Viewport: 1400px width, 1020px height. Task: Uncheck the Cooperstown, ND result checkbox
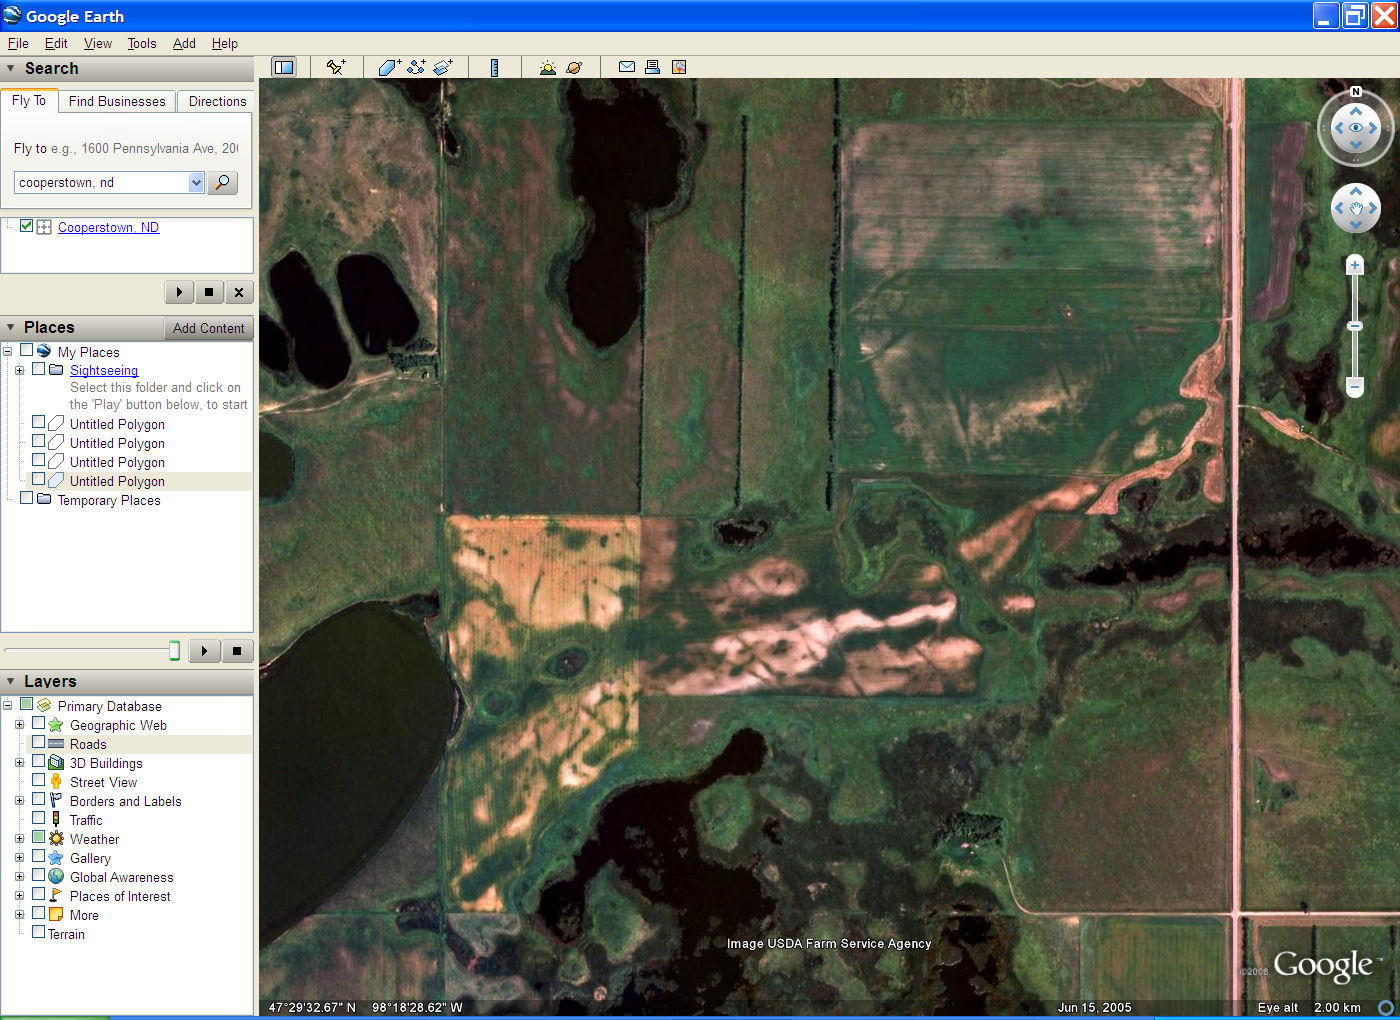pos(27,226)
